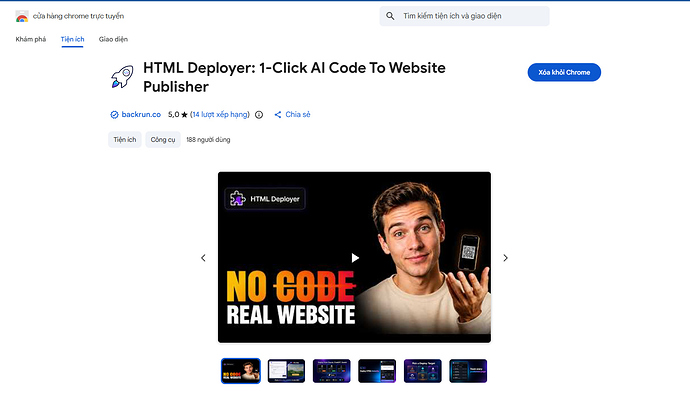Click the Xóa khỏi Chrome button

tap(564, 72)
